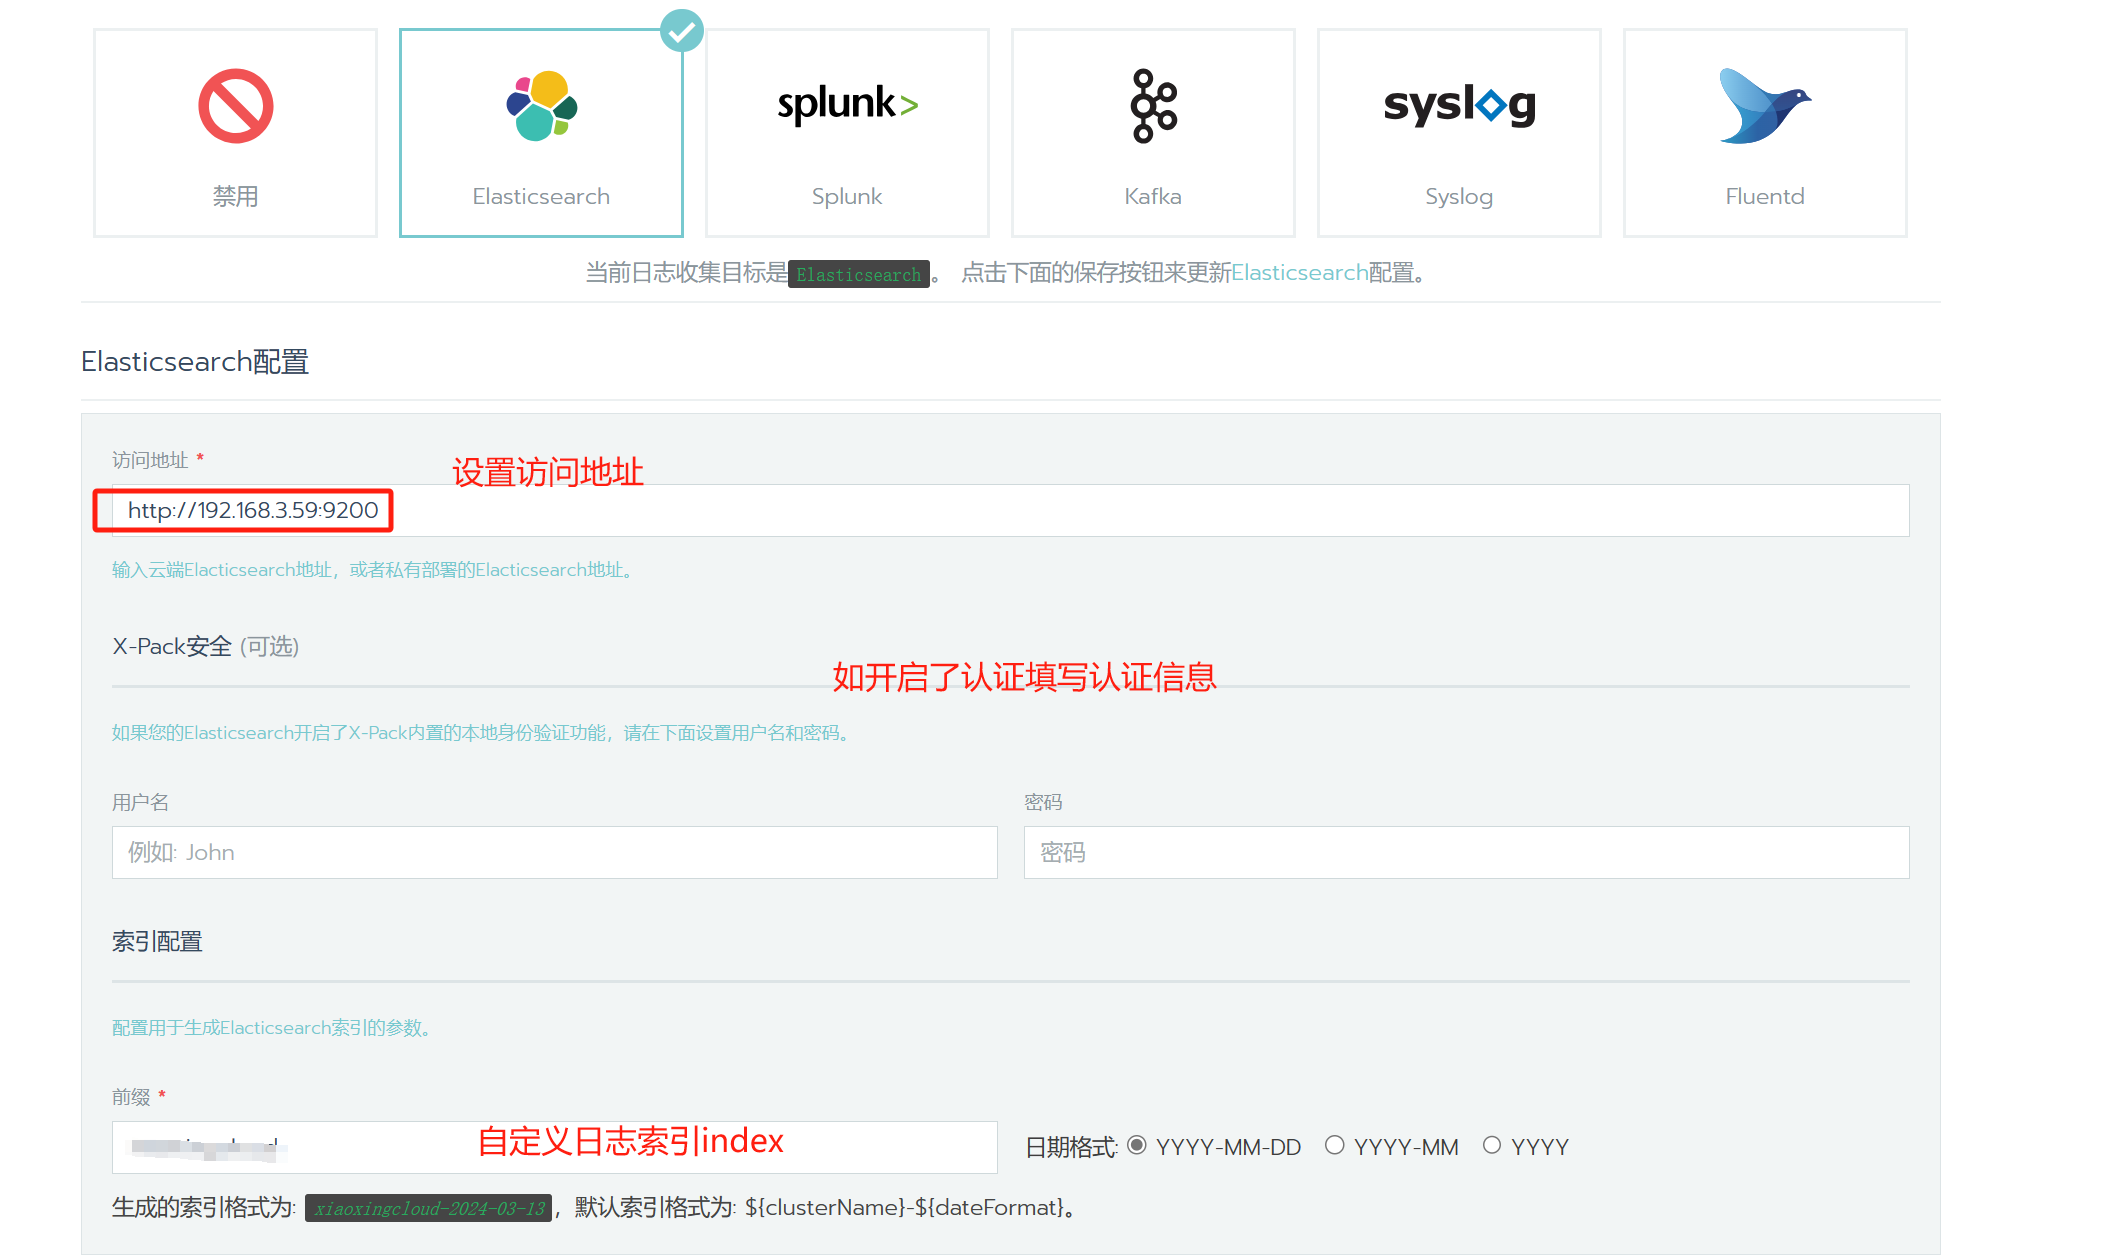
Task: Click the Splunk card label text
Action: click(x=847, y=196)
